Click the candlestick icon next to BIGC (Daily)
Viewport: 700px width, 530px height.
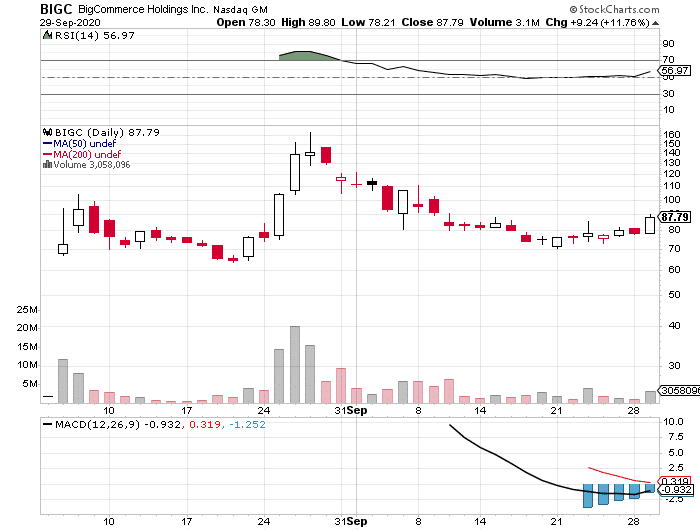(47, 132)
